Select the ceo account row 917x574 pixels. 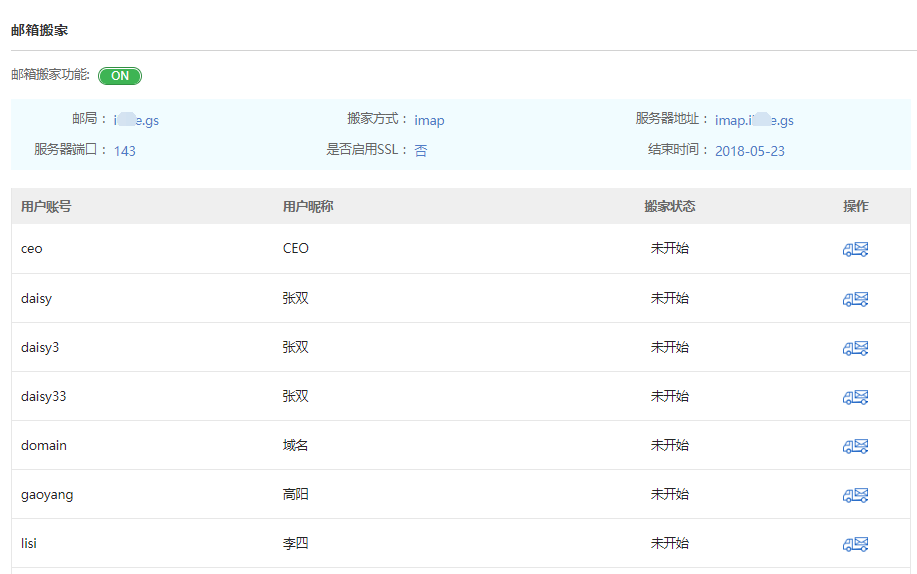coord(32,249)
